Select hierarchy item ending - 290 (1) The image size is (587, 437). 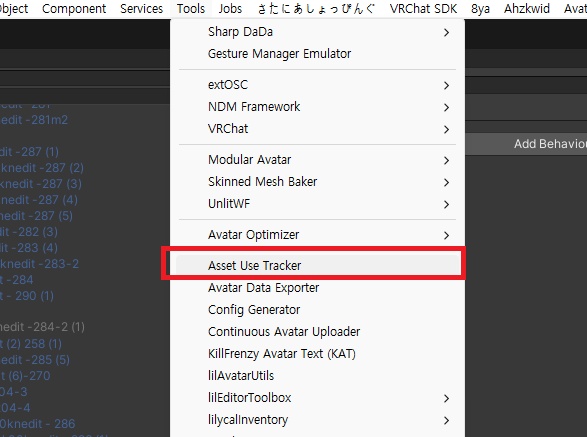click(27, 296)
